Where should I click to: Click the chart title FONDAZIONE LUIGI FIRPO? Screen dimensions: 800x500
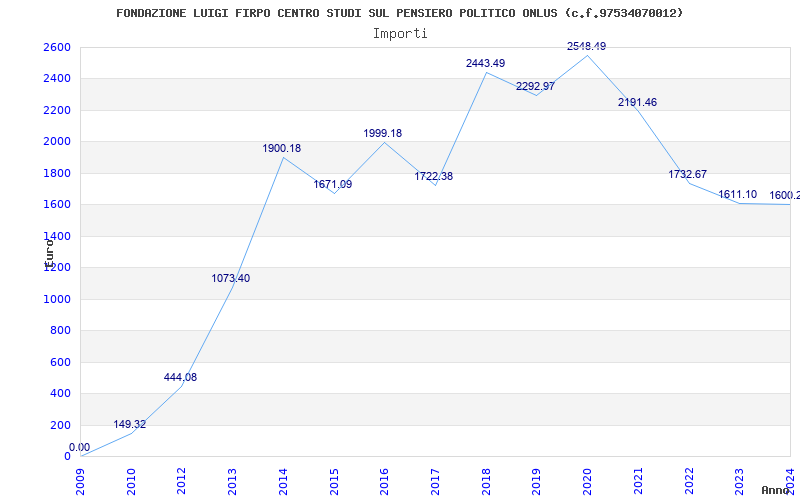399,13
